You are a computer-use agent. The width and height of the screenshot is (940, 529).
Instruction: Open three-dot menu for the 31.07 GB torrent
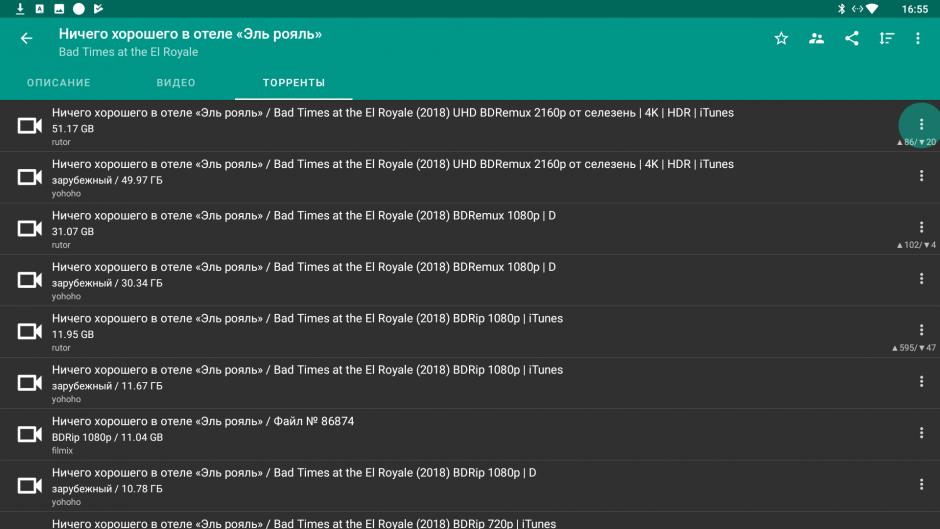pos(921,227)
